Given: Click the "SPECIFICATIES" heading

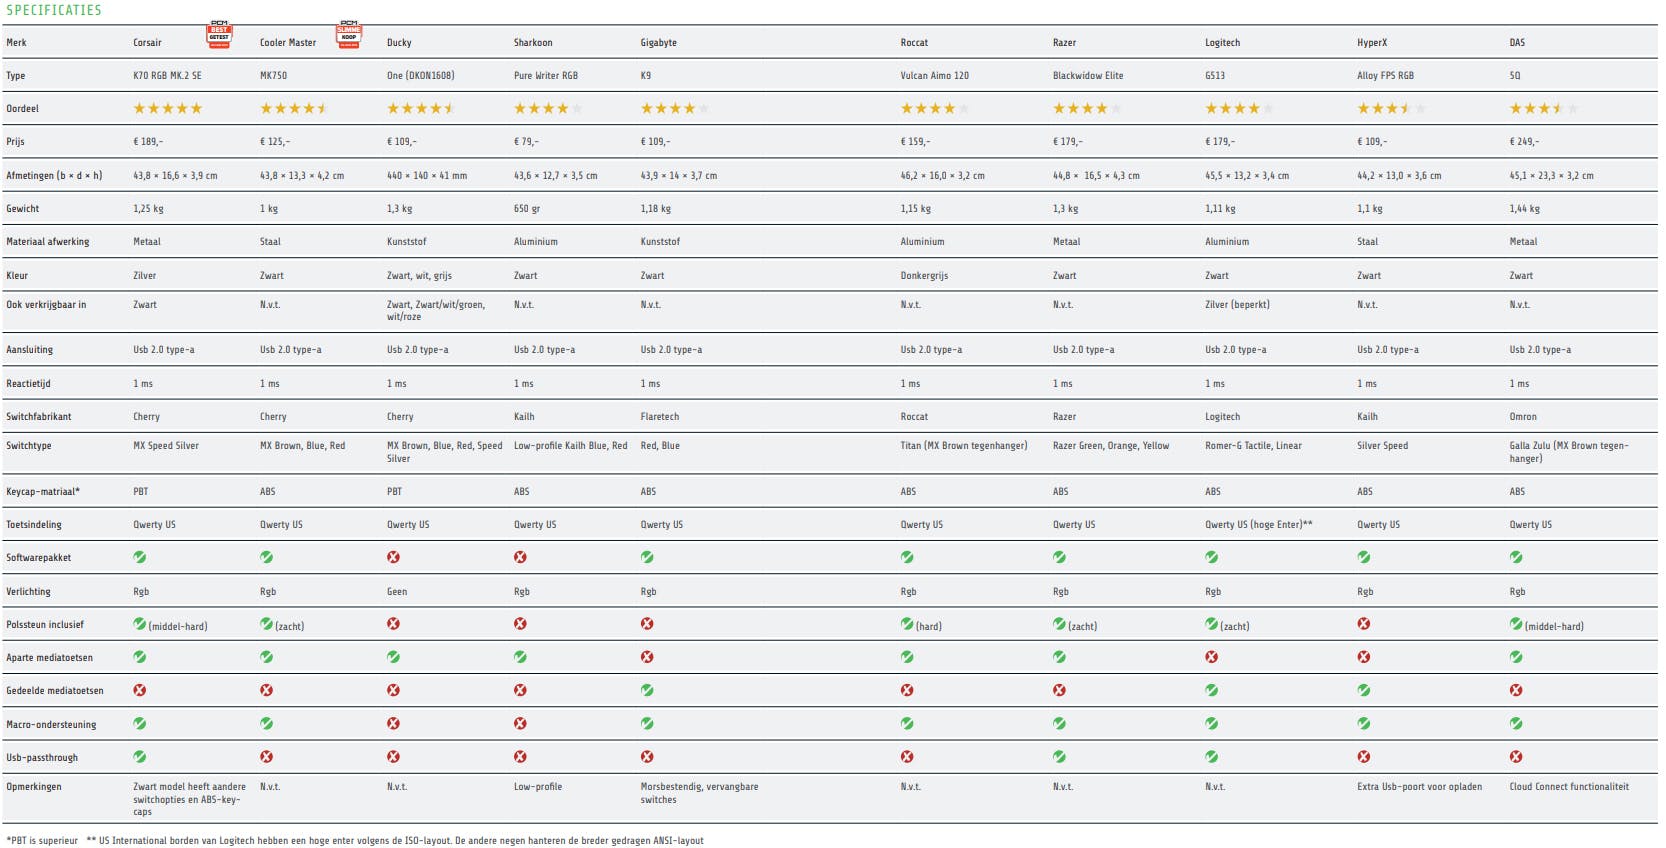Looking at the screenshot, I should [54, 10].
